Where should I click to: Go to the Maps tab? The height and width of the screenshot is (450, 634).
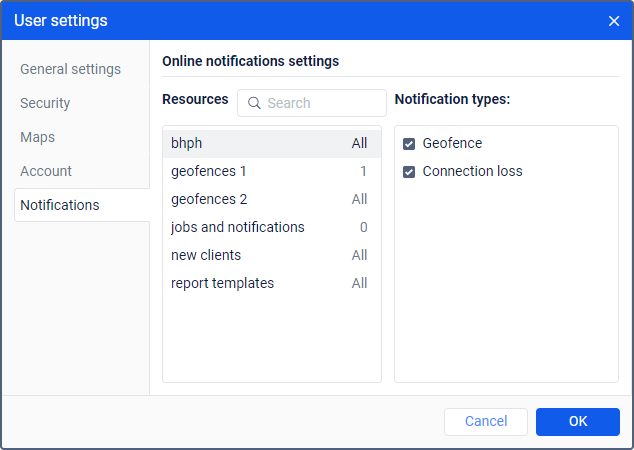coord(37,137)
